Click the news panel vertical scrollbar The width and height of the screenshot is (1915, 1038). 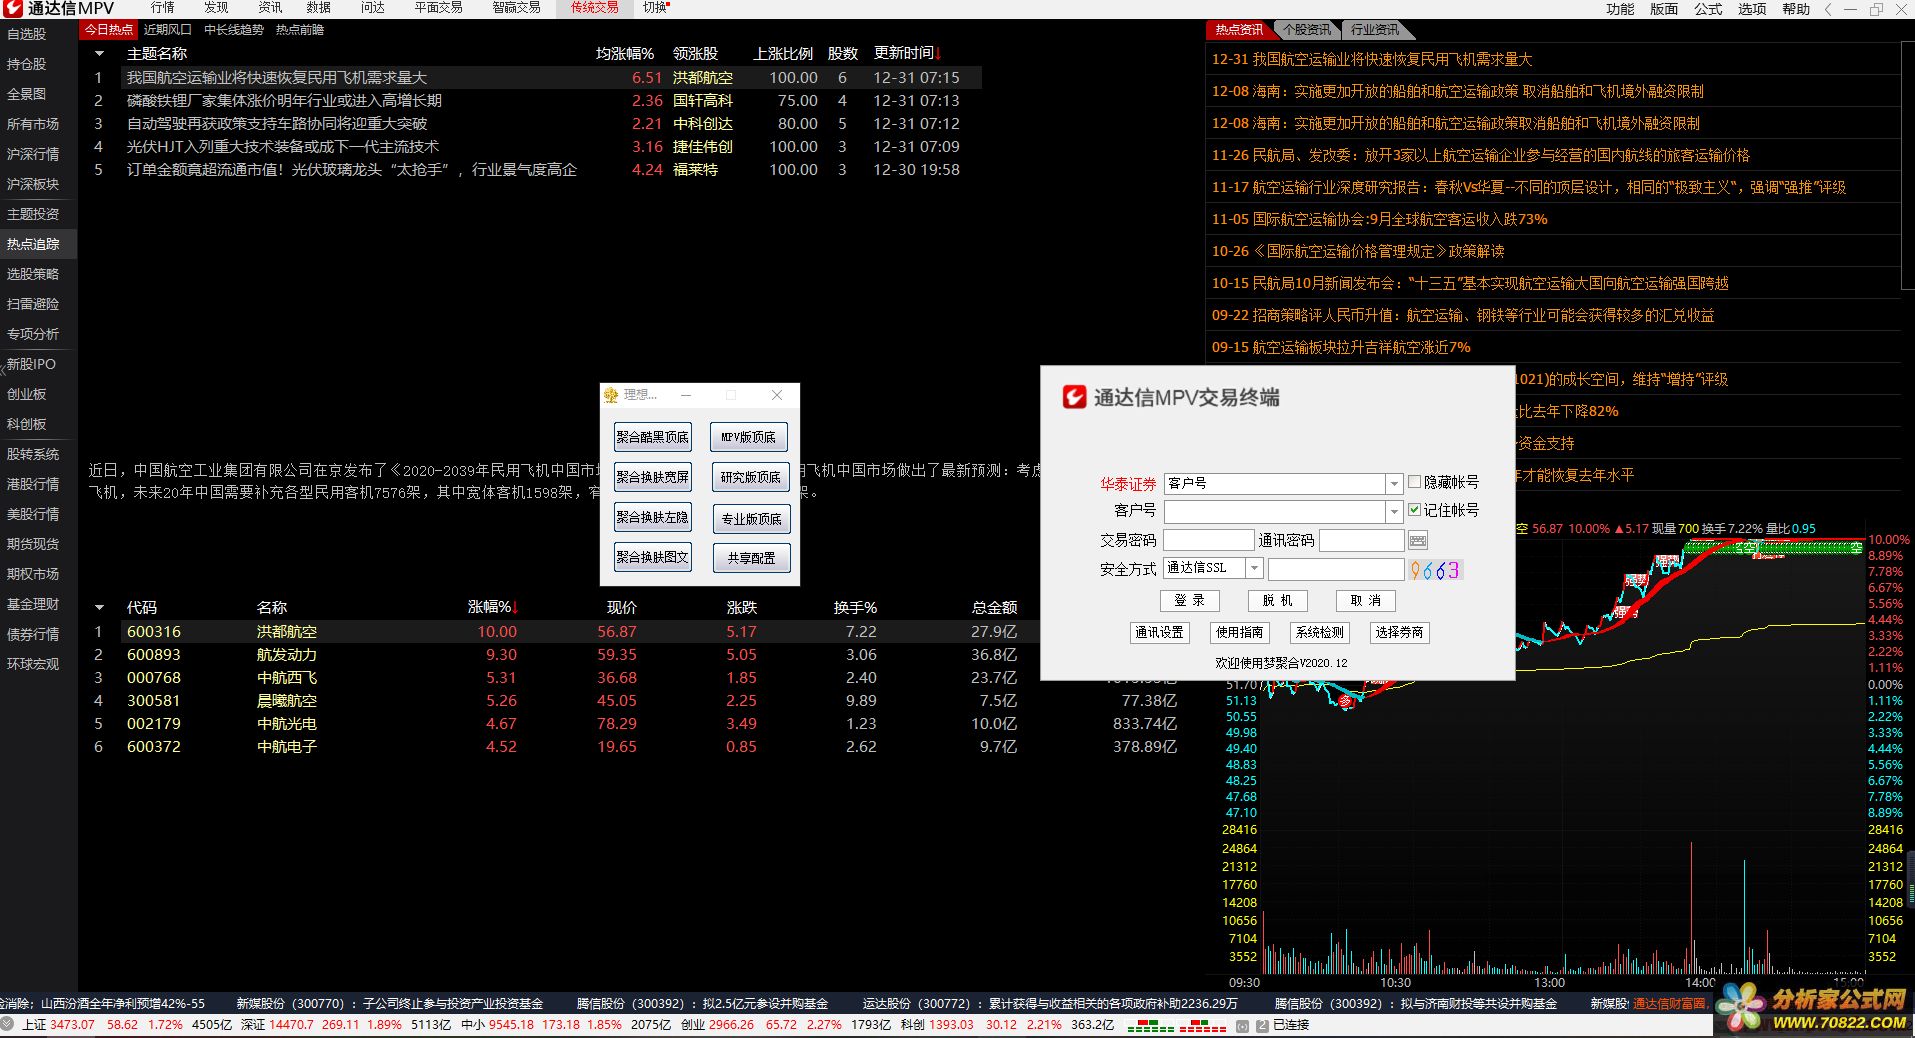click(1907, 165)
